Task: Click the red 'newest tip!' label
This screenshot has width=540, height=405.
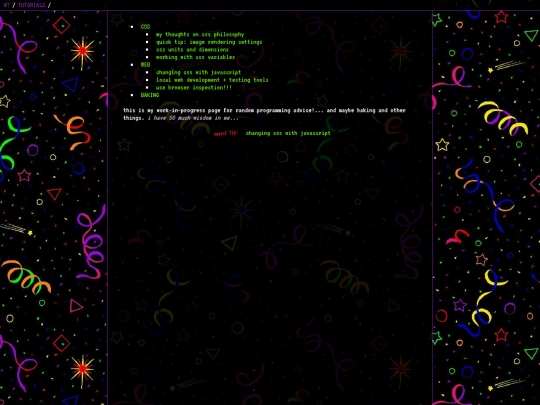Action: (226, 133)
